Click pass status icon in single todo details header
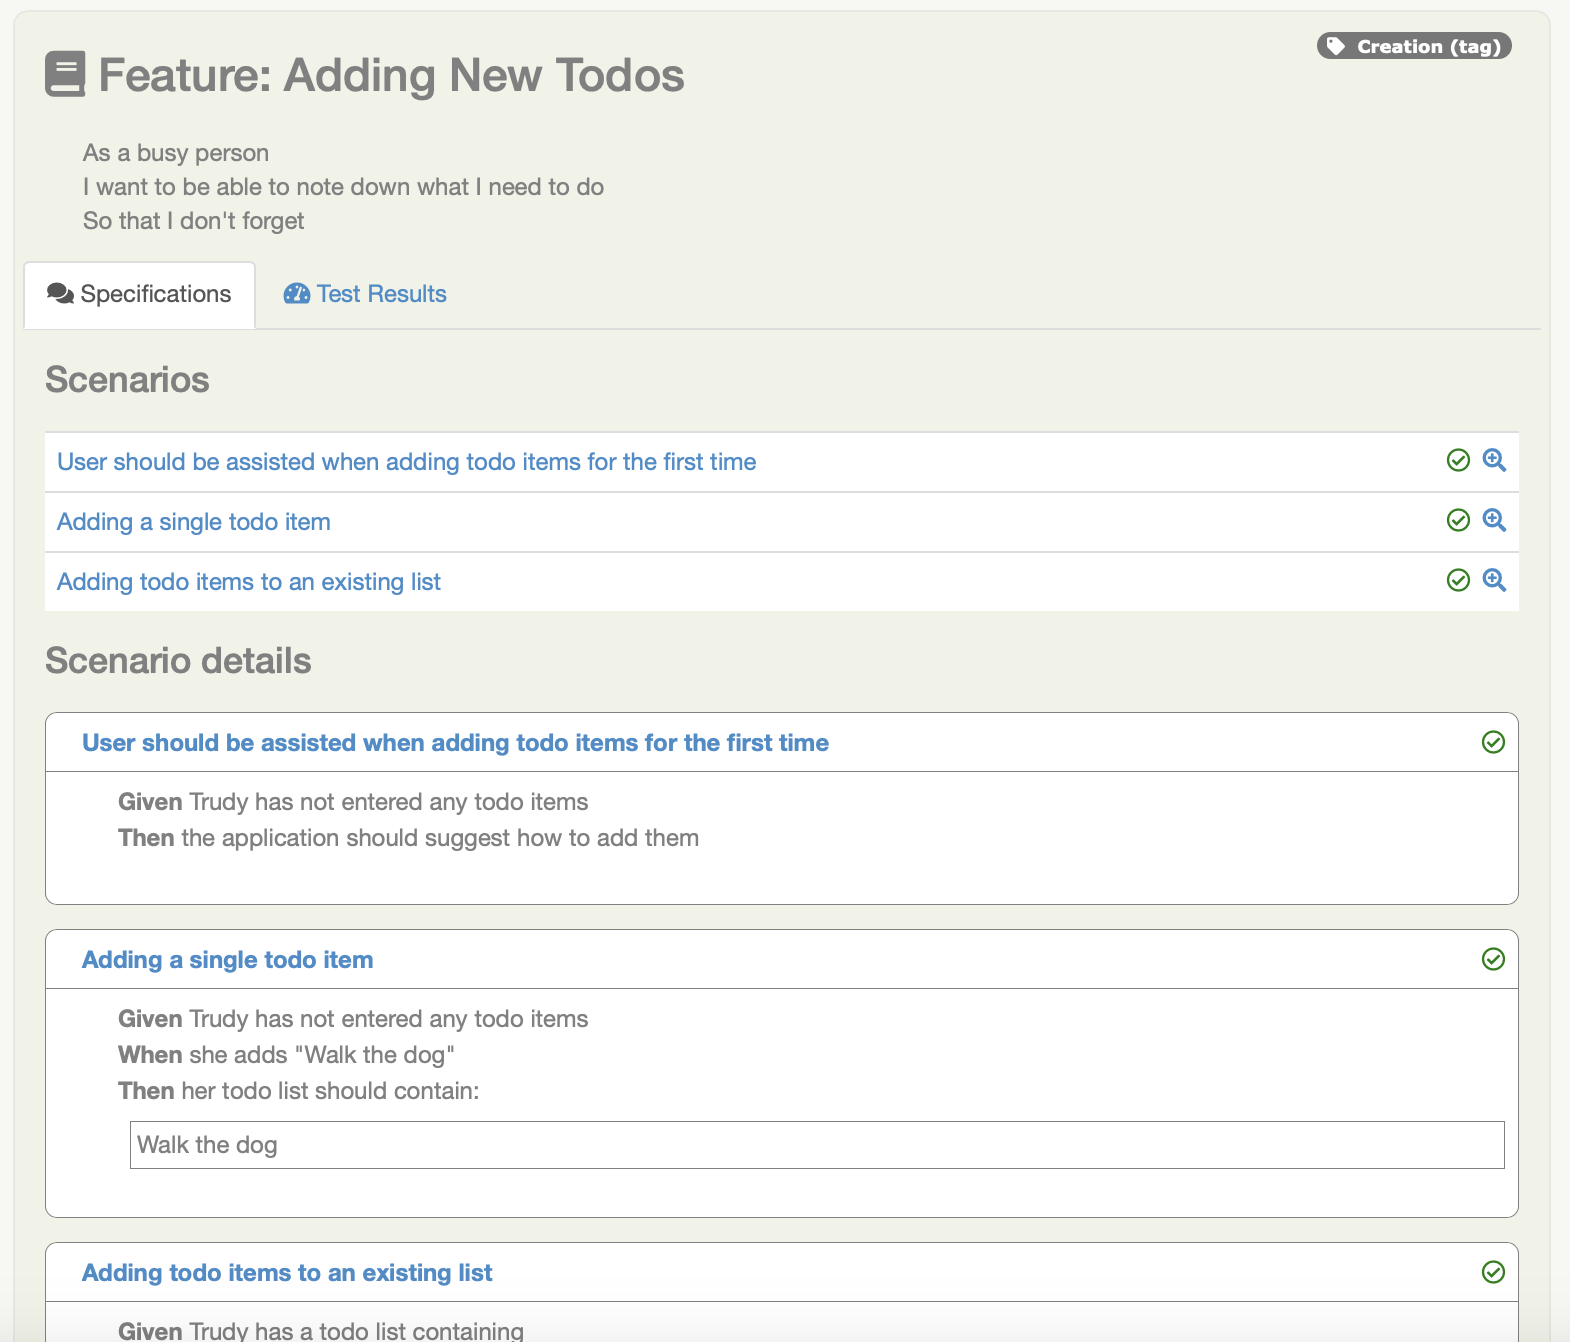Viewport: 1570px width, 1342px height. pyautogui.click(x=1493, y=959)
